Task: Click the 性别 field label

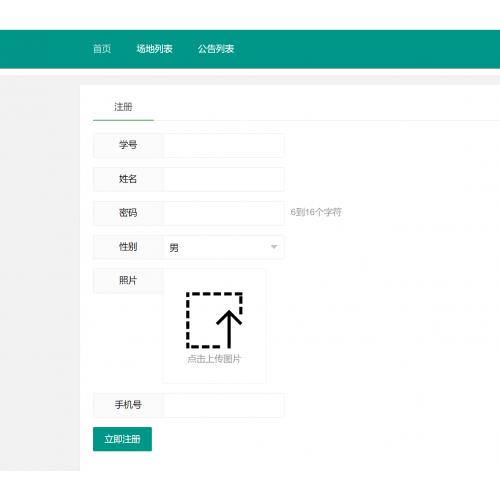Action: (128, 247)
